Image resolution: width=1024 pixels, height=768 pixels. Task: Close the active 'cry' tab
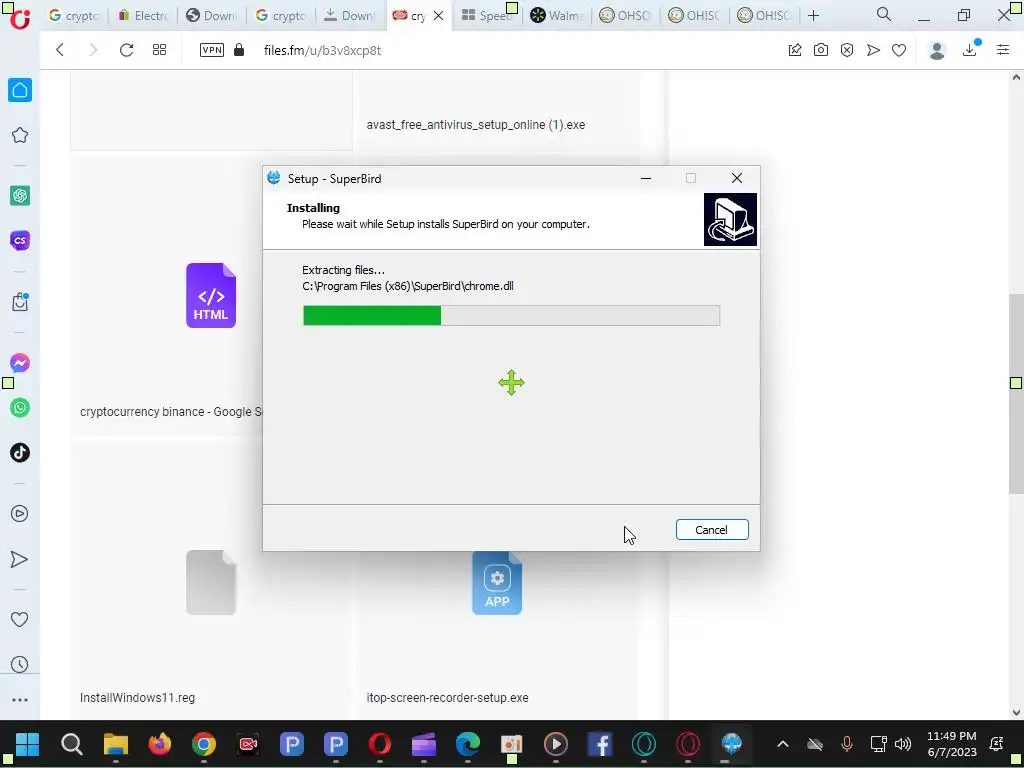[x=439, y=16]
